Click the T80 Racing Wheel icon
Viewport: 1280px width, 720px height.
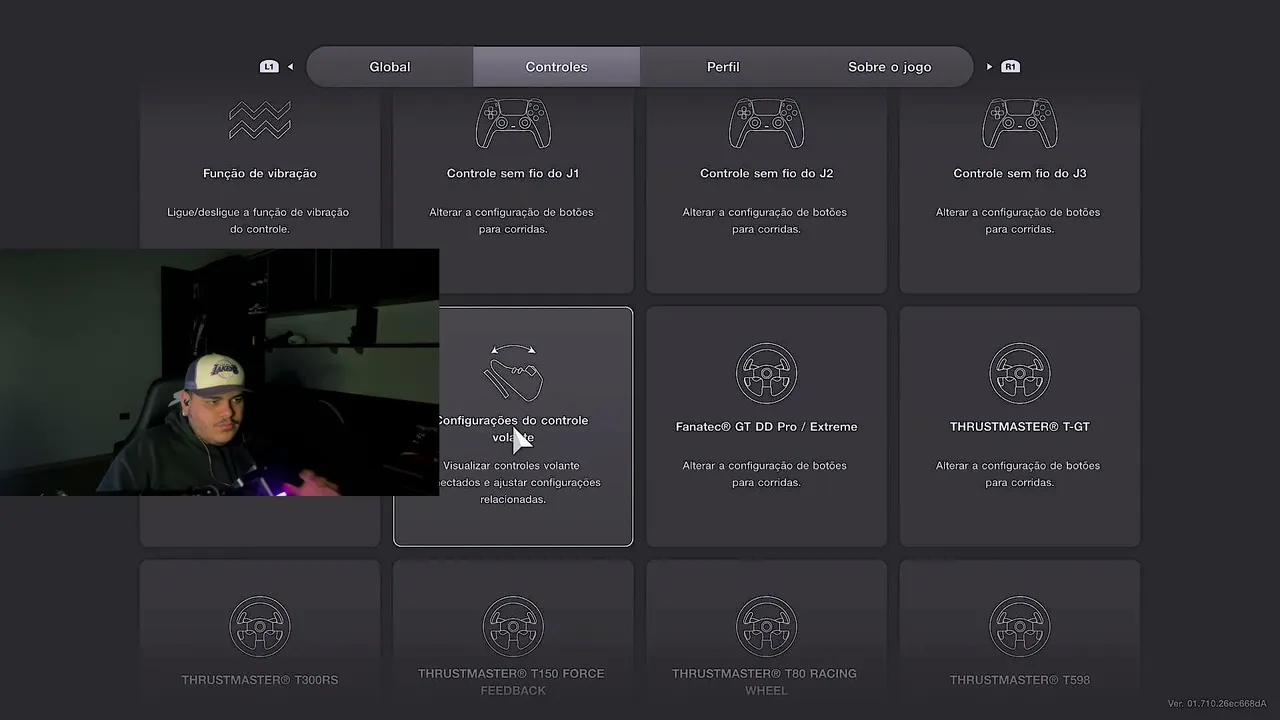click(766, 627)
